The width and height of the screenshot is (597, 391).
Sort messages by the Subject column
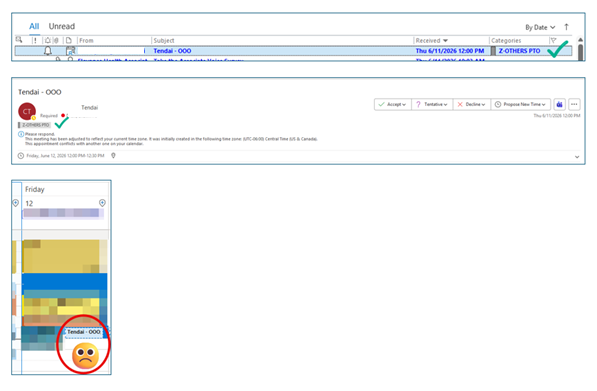coord(164,40)
